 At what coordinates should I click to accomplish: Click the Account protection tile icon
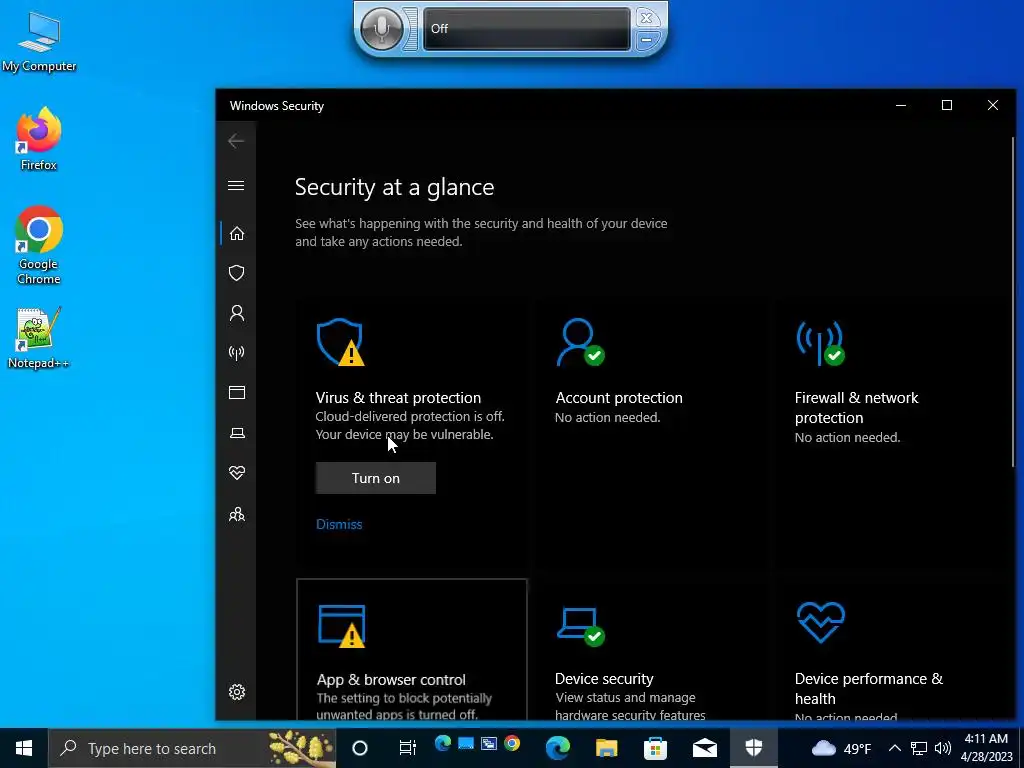pyautogui.click(x=580, y=342)
